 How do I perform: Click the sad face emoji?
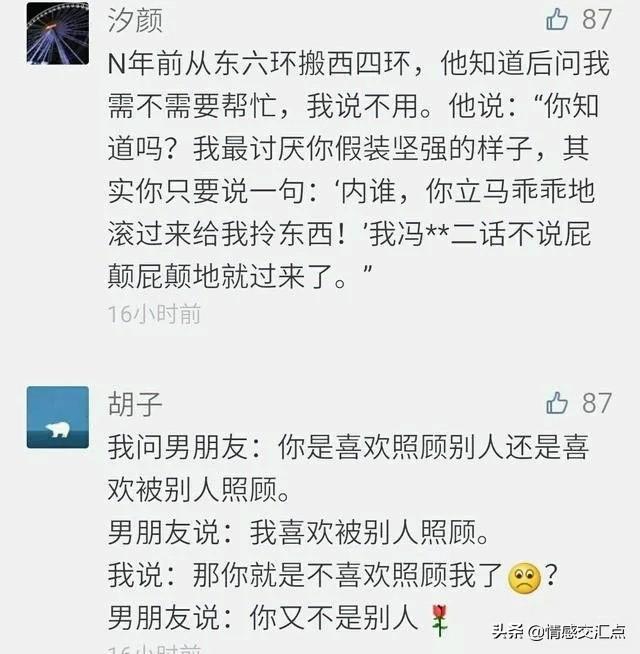pos(524,578)
